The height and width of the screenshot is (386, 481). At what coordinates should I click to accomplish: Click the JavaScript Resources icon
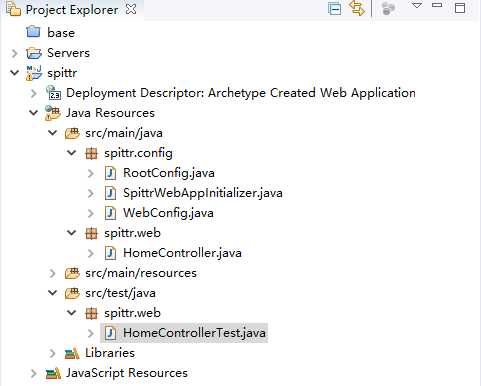pyautogui.click(x=53, y=373)
